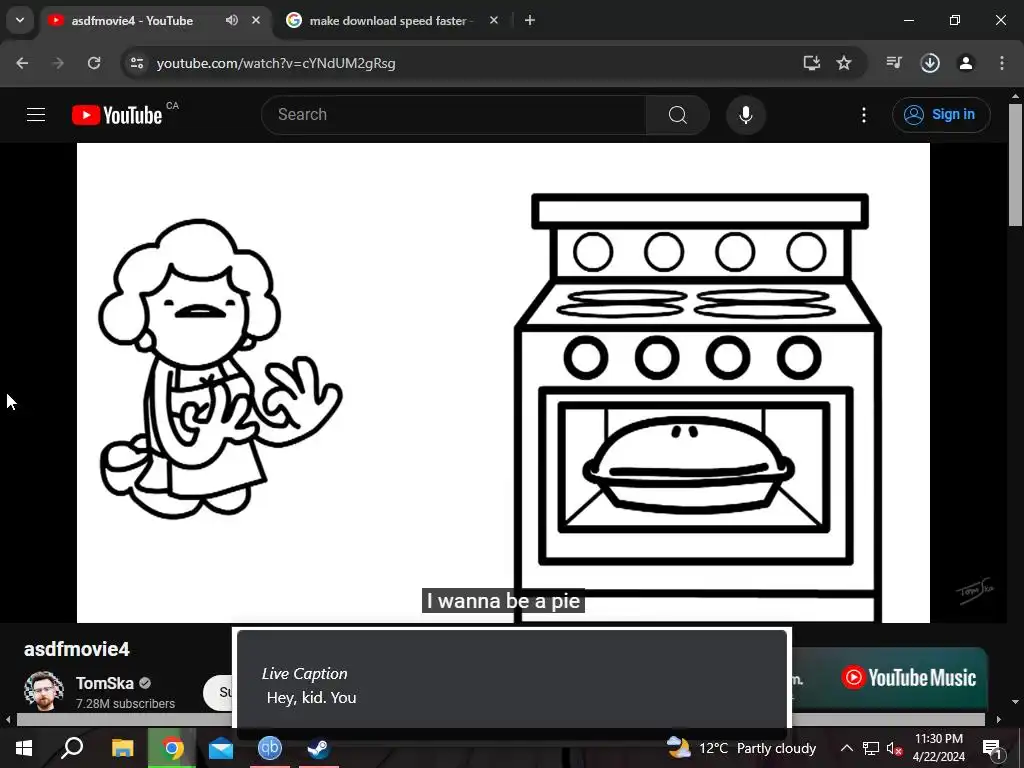Image resolution: width=1024 pixels, height=768 pixels.
Task: Click the horizontal scrollbar at page bottom
Action: (124, 720)
